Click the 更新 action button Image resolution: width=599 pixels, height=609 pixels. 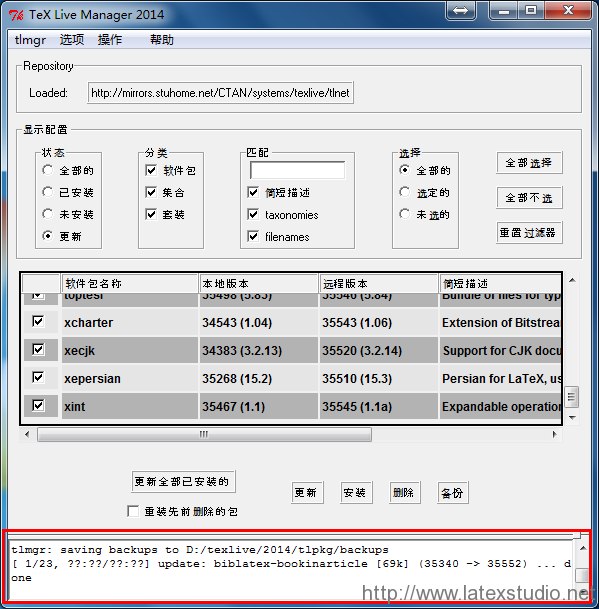click(307, 492)
